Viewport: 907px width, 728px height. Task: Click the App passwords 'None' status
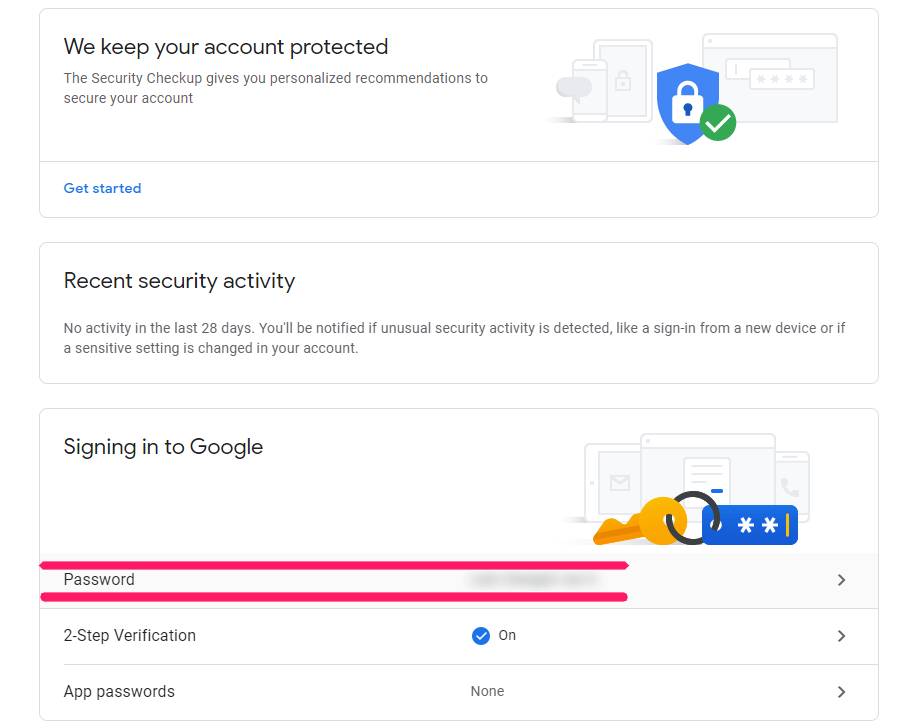(487, 692)
